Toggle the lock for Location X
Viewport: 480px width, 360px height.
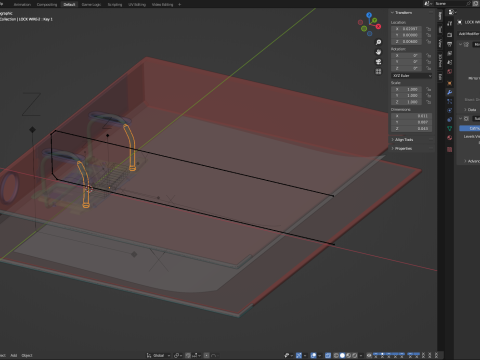[x=429, y=29]
